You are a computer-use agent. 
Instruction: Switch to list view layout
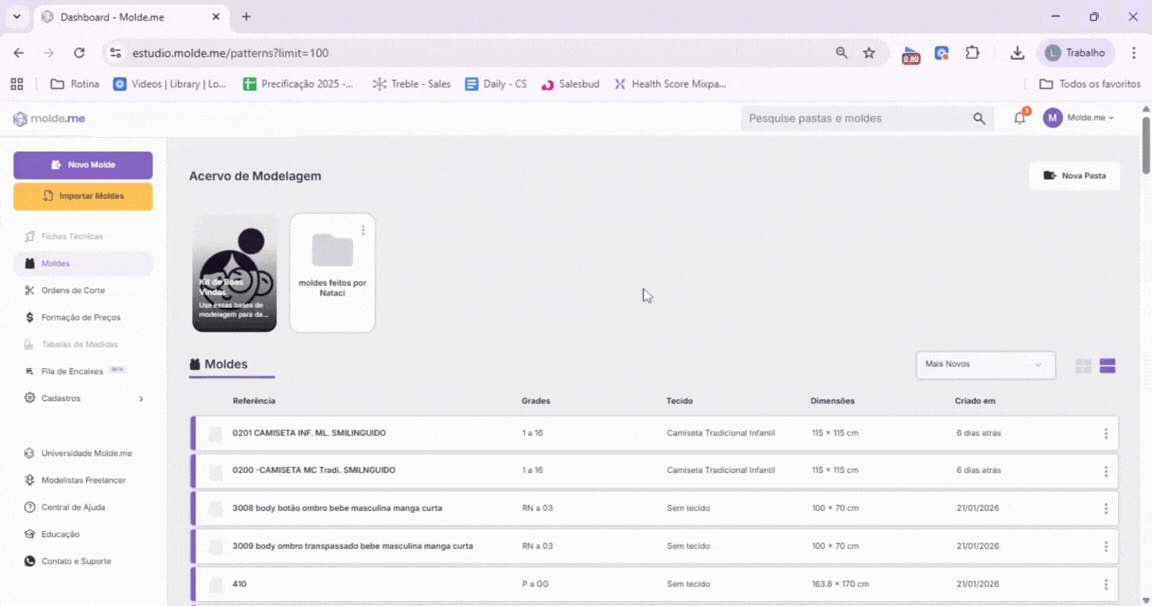pos(1107,366)
